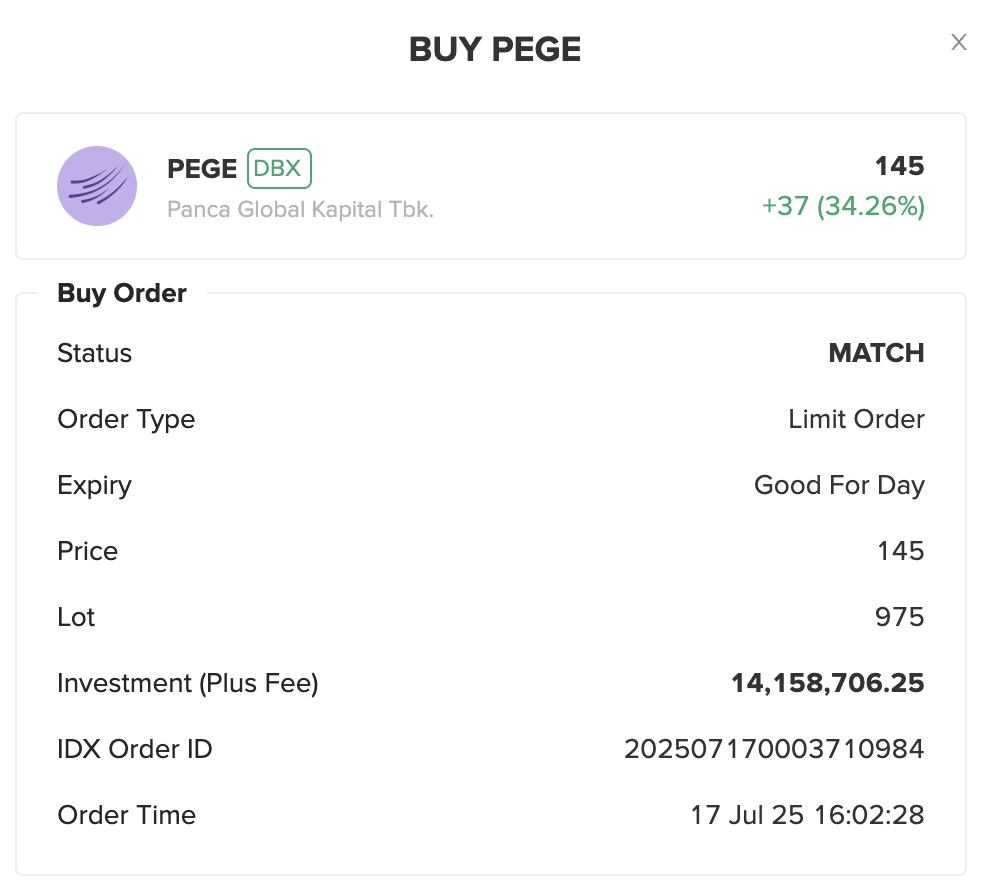
Task: Click the IDX Order ID number
Action: click(774, 749)
